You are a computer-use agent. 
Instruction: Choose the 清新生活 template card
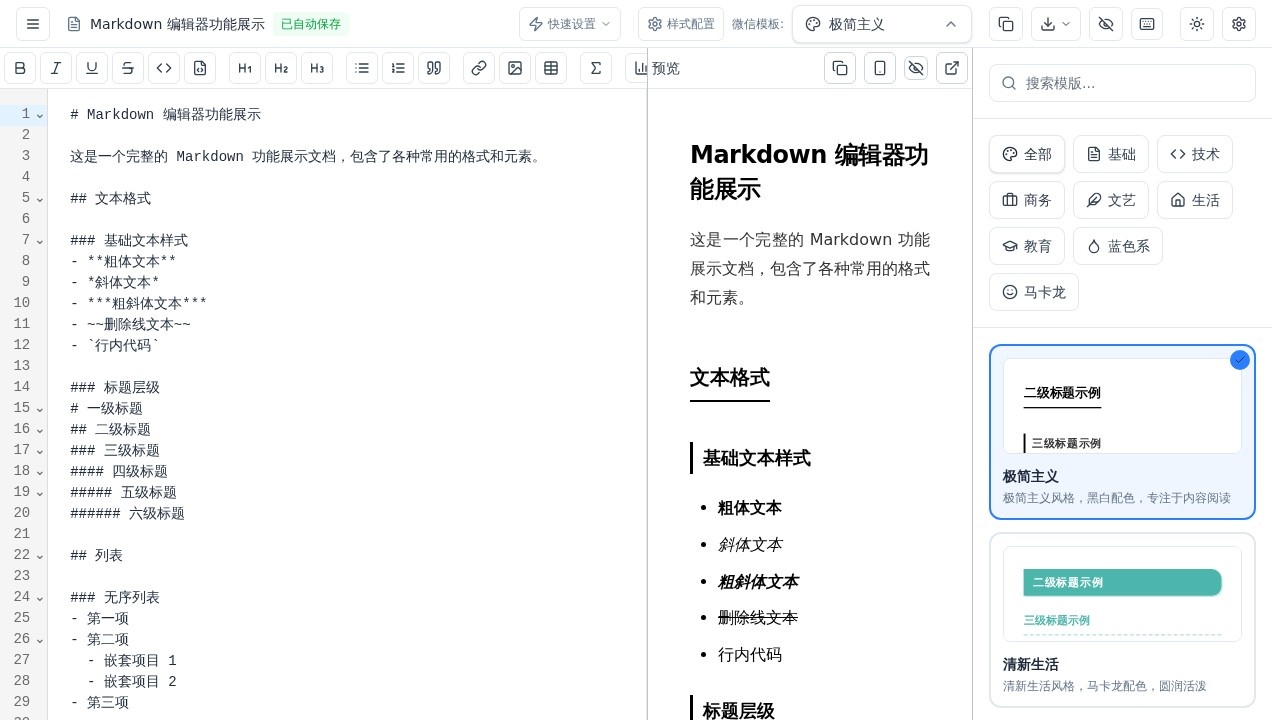pyautogui.click(x=1122, y=620)
